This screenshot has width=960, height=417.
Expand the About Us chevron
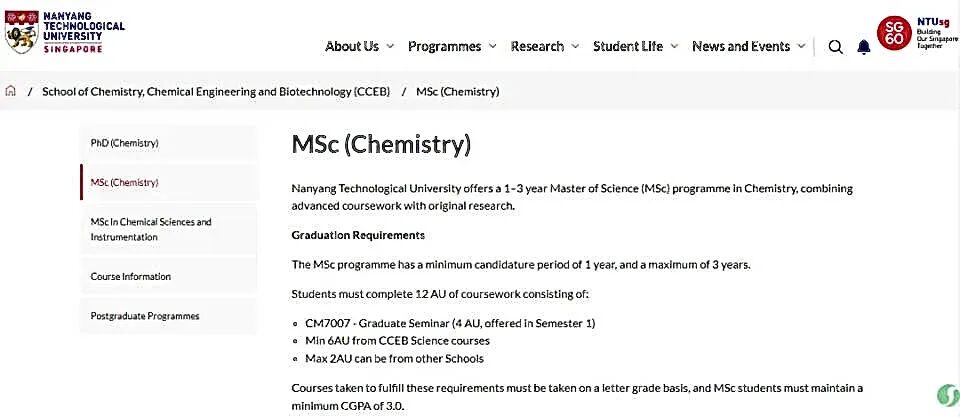coord(390,47)
